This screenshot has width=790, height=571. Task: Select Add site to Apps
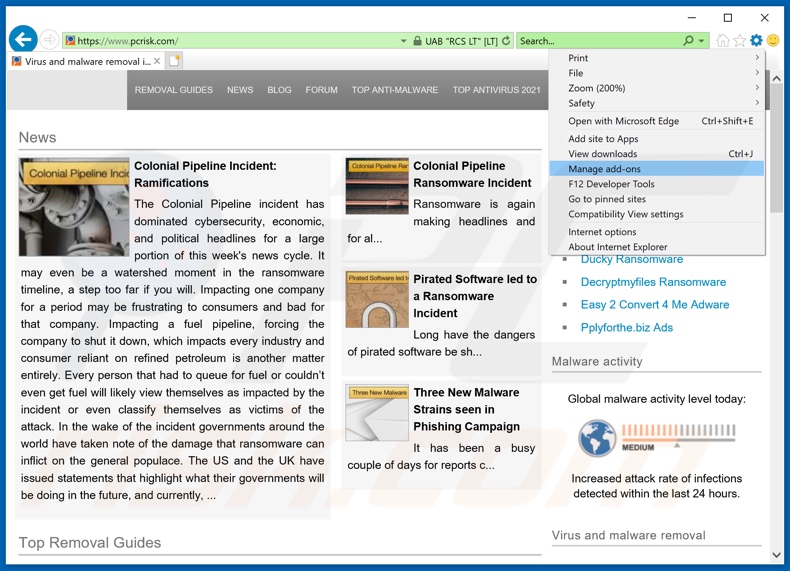(x=656, y=139)
